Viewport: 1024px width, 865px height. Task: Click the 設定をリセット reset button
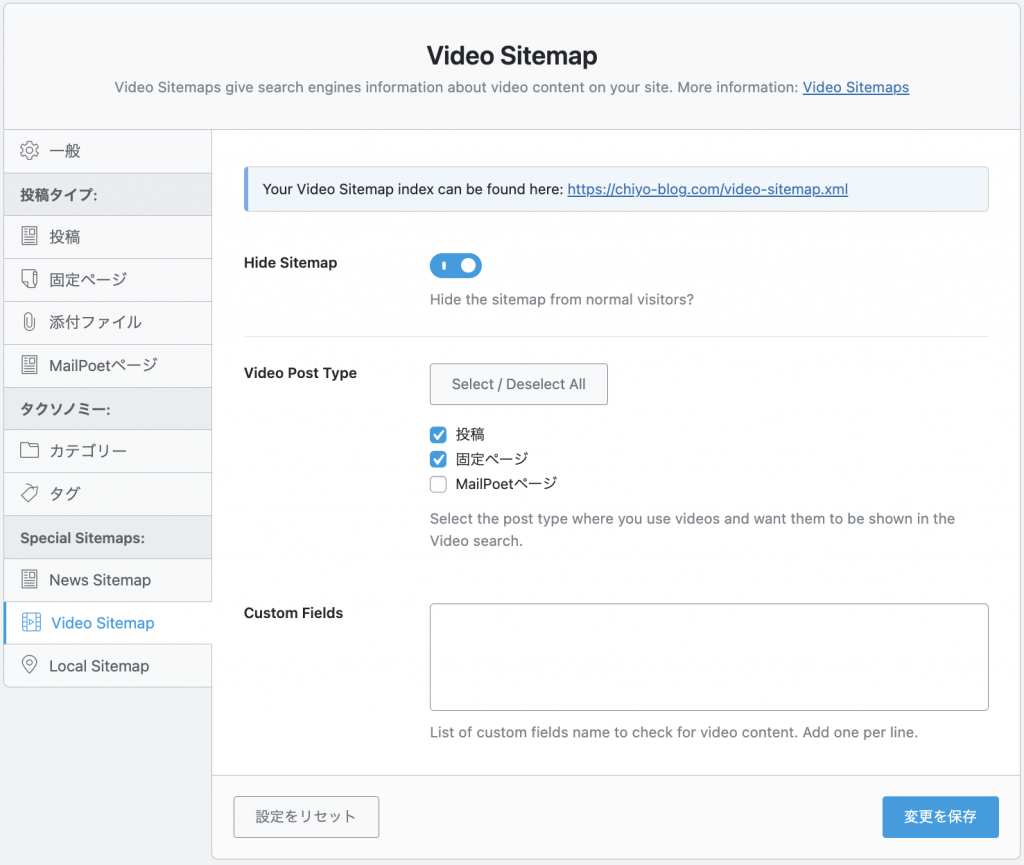306,817
